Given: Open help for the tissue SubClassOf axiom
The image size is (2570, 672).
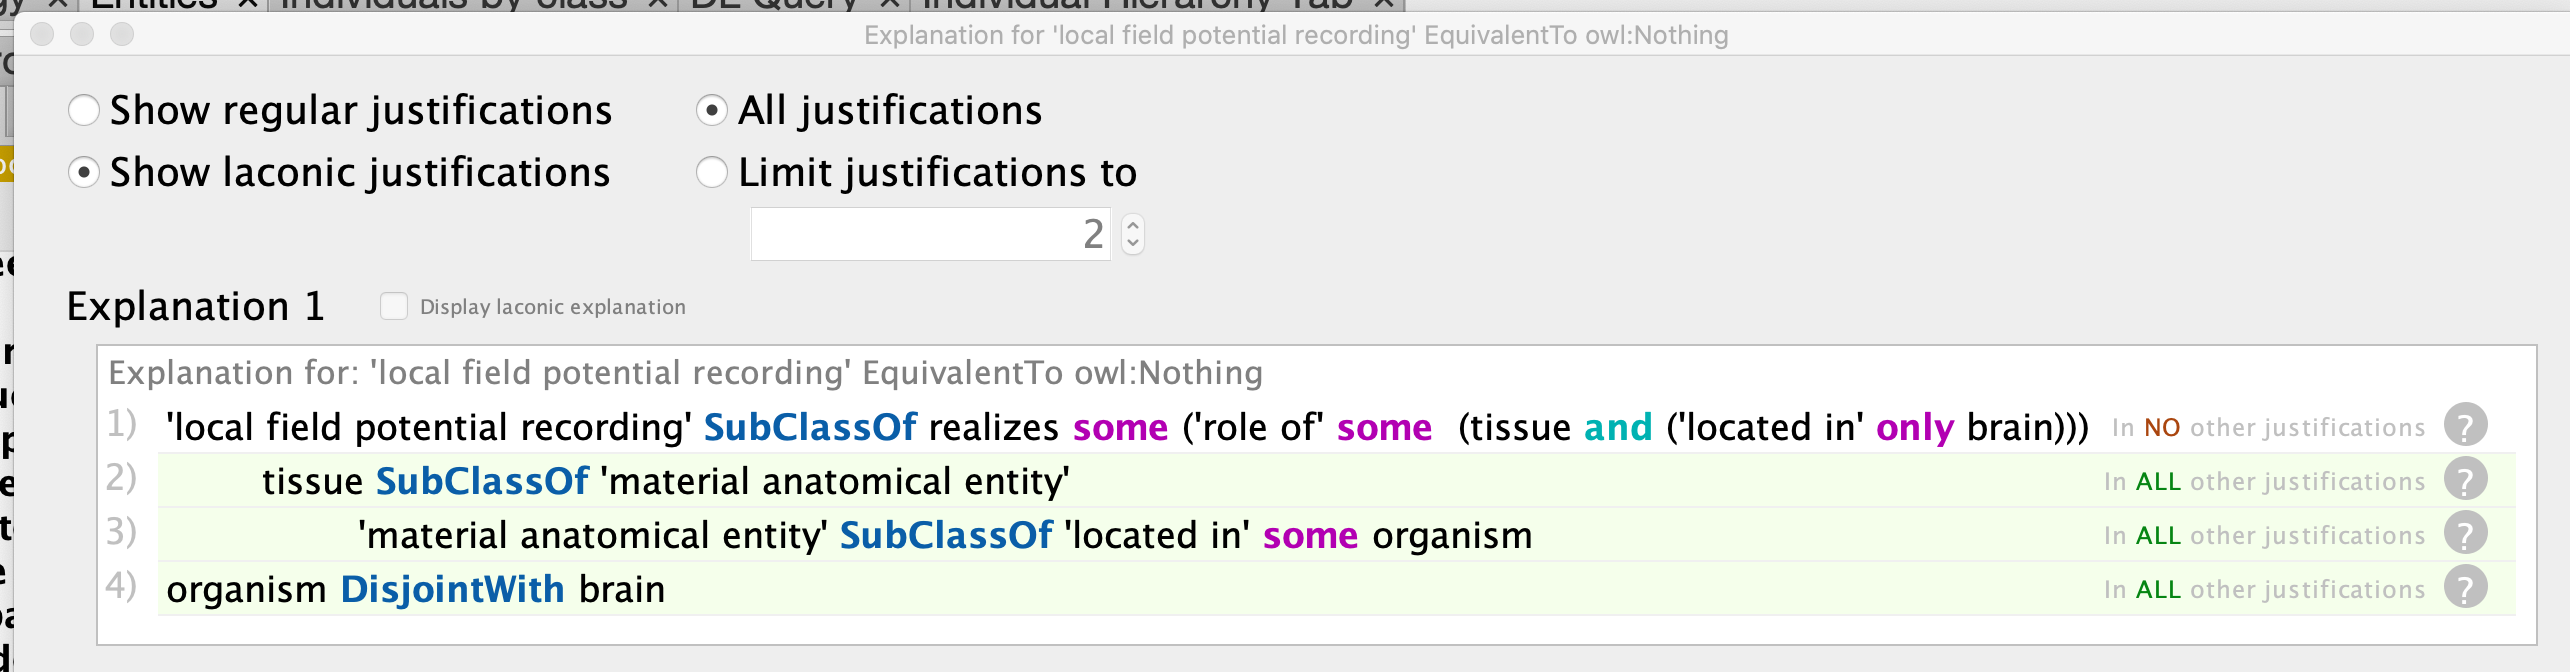Looking at the screenshot, I should [2466, 480].
